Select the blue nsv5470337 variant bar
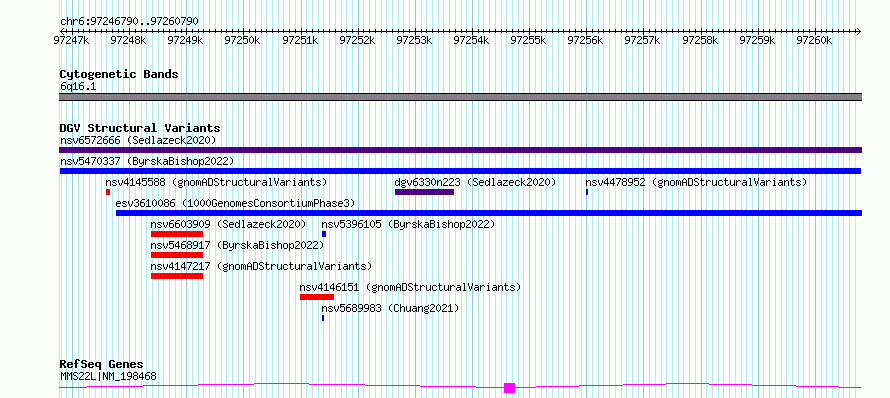This screenshot has width=890, height=398. (460, 171)
